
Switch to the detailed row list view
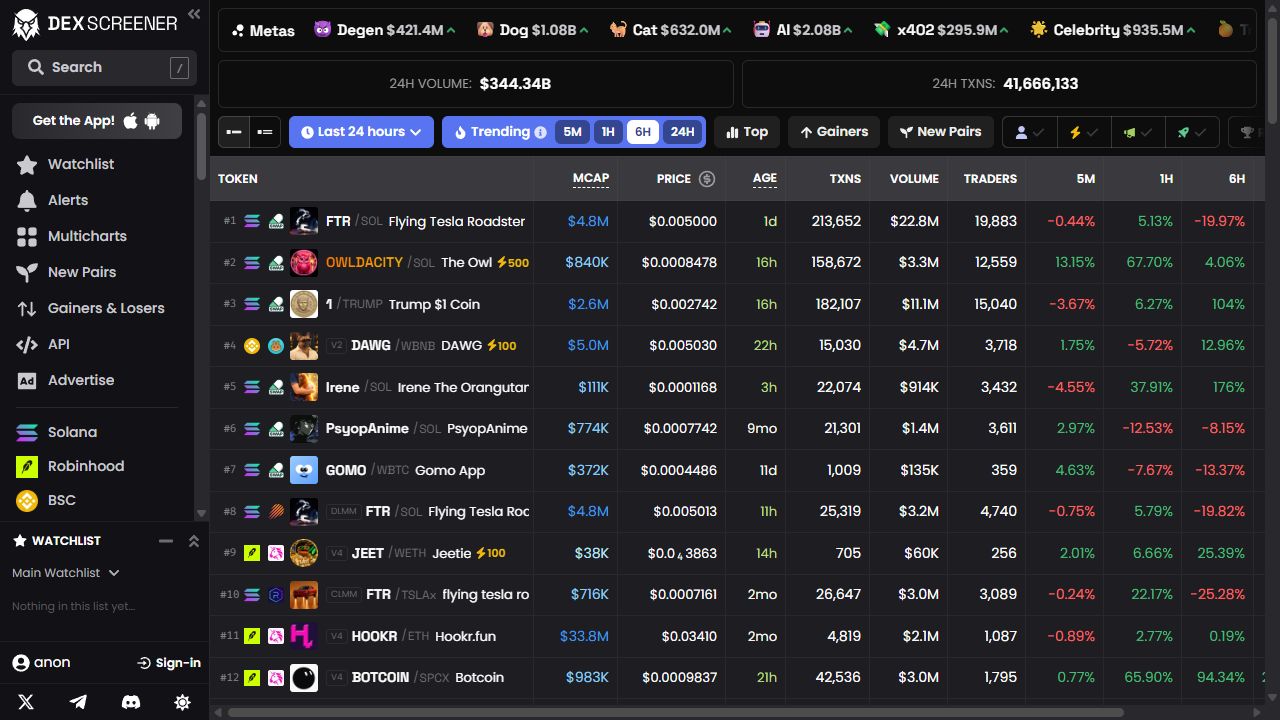tap(264, 132)
